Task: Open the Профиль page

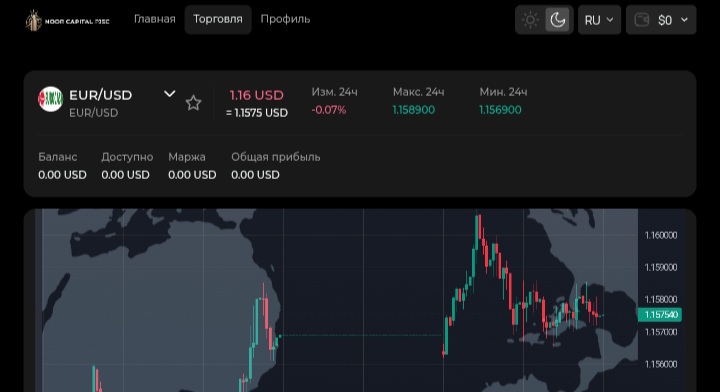Action: tap(285, 19)
